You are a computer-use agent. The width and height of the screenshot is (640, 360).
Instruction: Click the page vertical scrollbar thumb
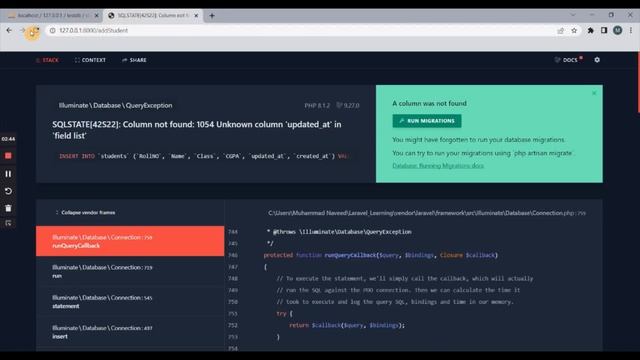coord(638,82)
